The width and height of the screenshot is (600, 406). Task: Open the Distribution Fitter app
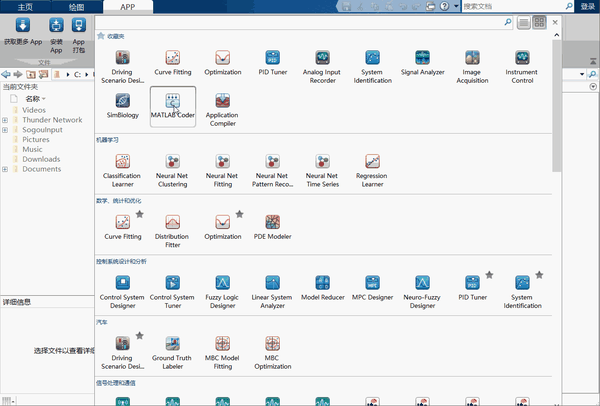pyautogui.click(x=172, y=231)
